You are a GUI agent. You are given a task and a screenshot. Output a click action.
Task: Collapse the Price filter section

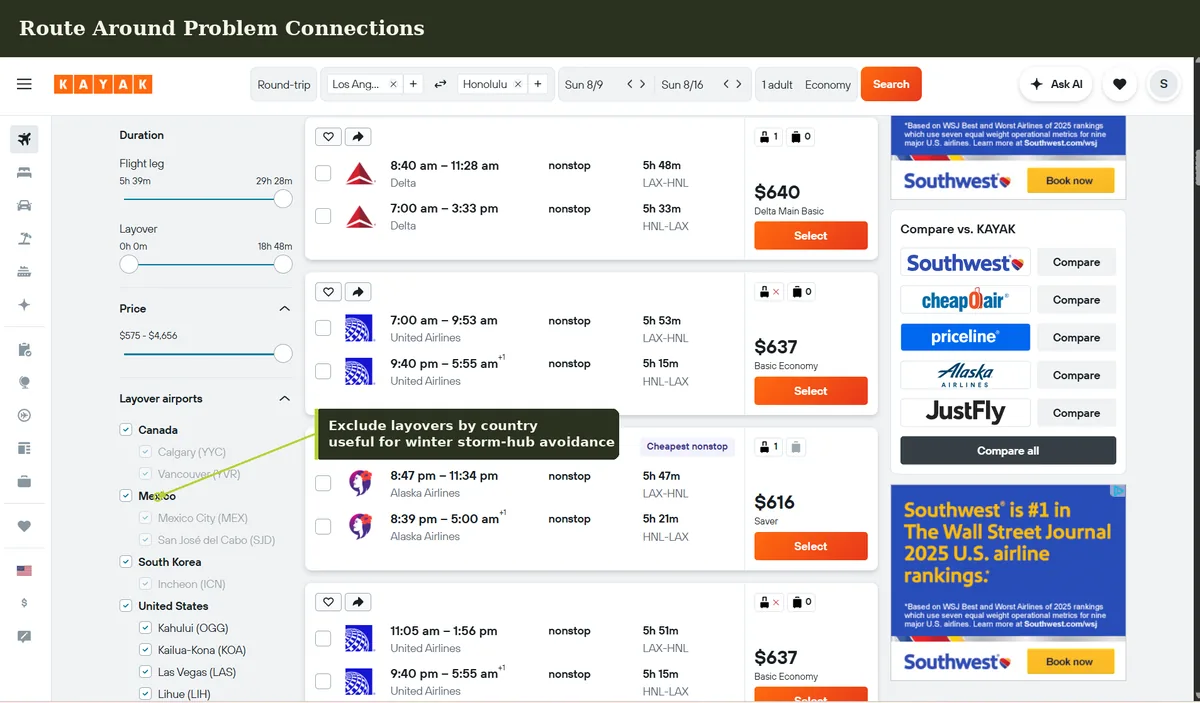click(x=284, y=309)
